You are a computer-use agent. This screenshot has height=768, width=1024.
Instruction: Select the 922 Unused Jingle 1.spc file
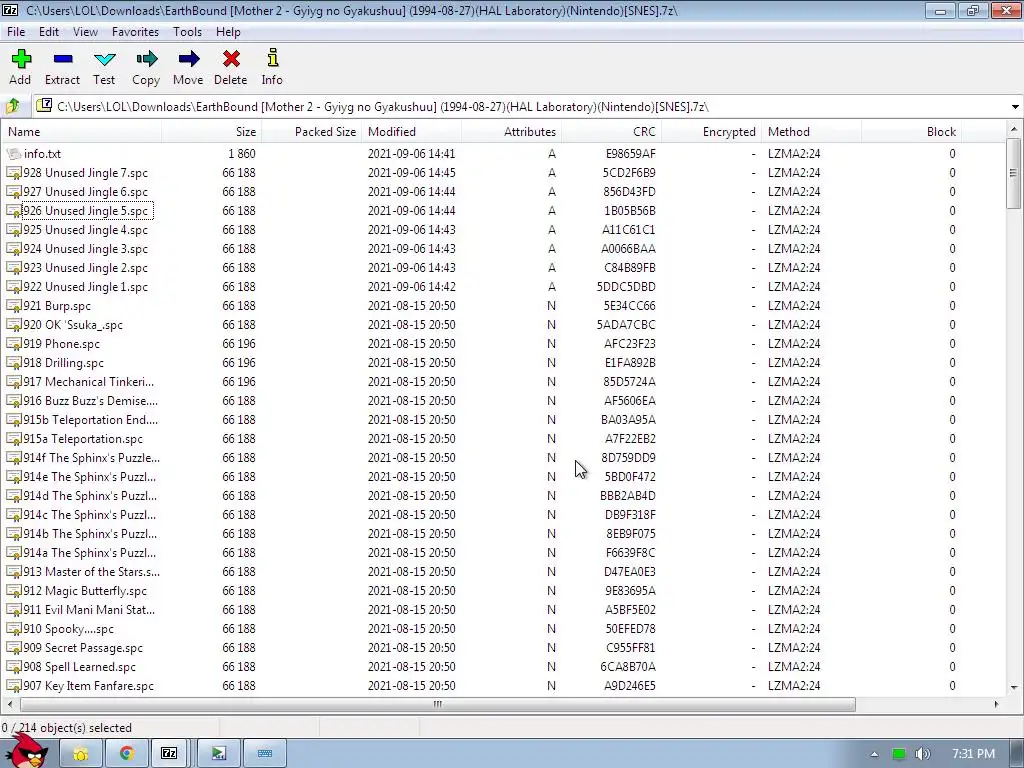click(x=86, y=287)
